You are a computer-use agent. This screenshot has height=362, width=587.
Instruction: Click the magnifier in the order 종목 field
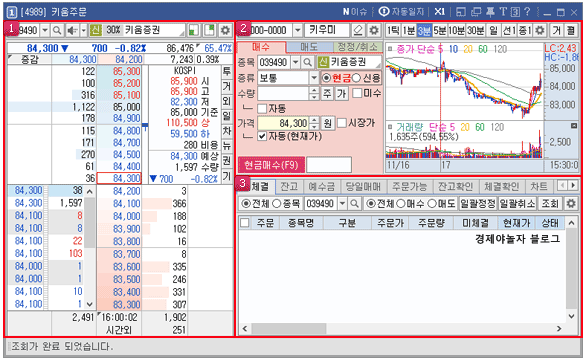coord(308,62)
